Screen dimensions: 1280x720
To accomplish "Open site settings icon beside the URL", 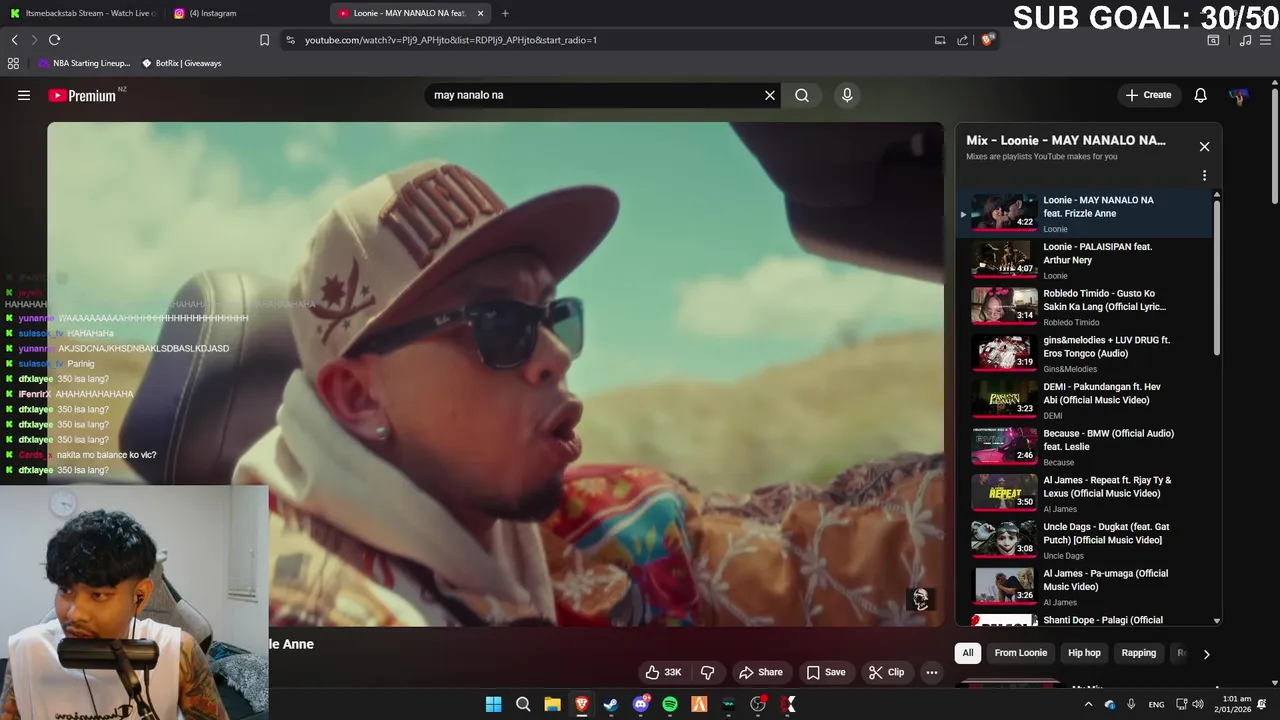I will pos(290,40).
